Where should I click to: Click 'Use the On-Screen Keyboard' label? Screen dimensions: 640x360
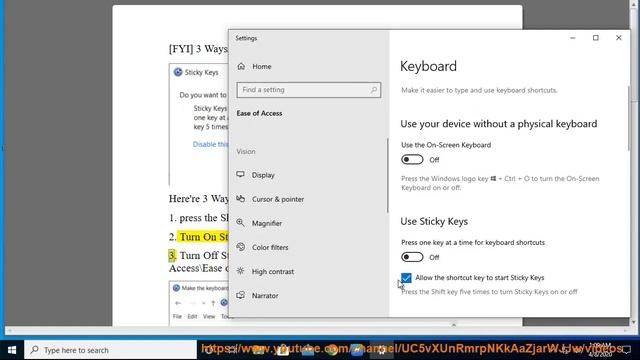[x=446, y=145]
